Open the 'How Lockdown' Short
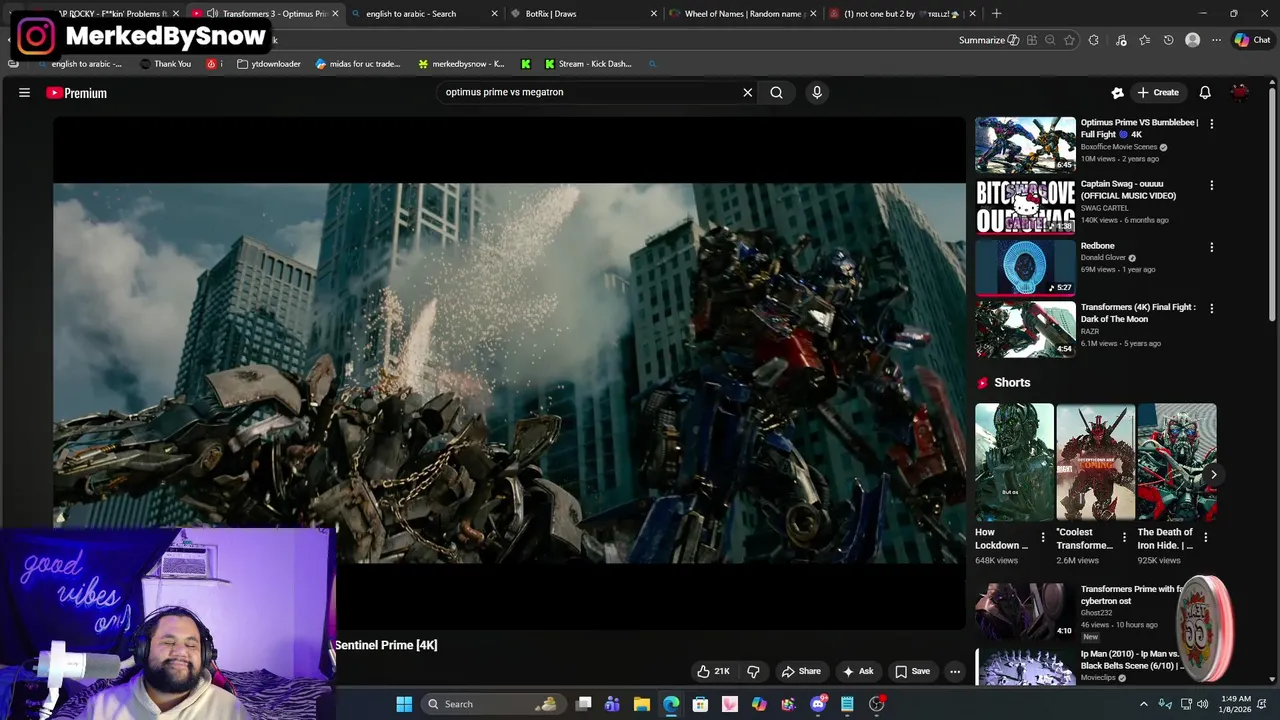 pyautogui.click(x=1014, y=462)
